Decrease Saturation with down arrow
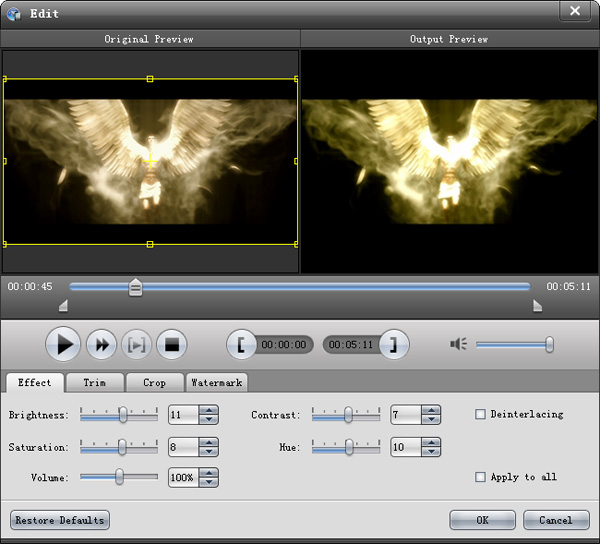600x544 pixels. click(x=209, y=451)
